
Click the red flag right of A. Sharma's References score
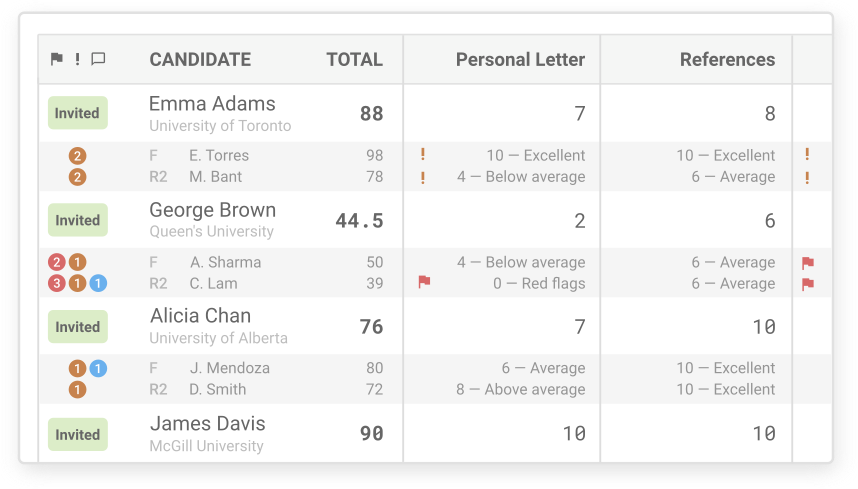pos(808,263)
